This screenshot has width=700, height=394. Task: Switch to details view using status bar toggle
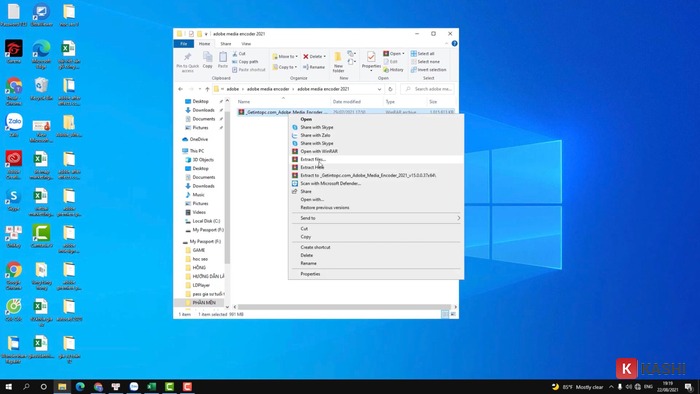click(x=445, y=314)
